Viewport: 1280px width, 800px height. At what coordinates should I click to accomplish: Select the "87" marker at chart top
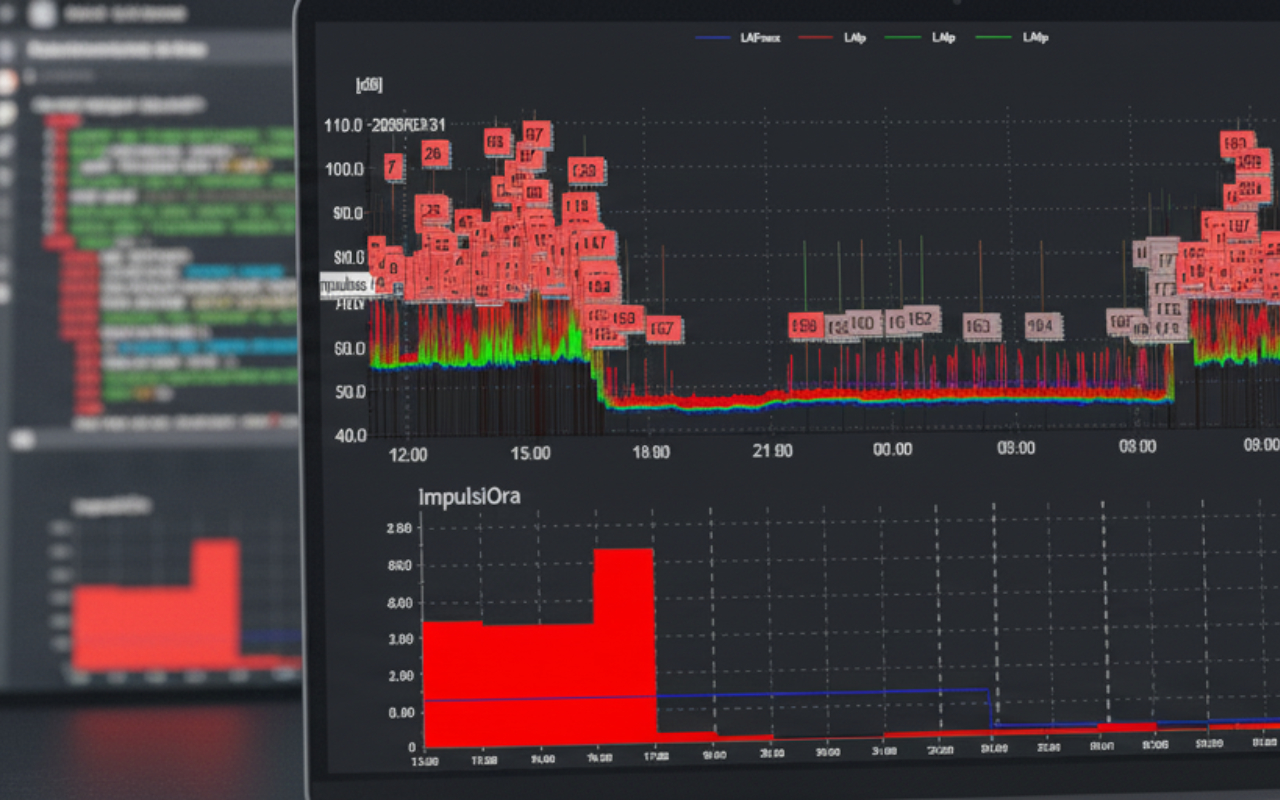[x=536, y=133]
